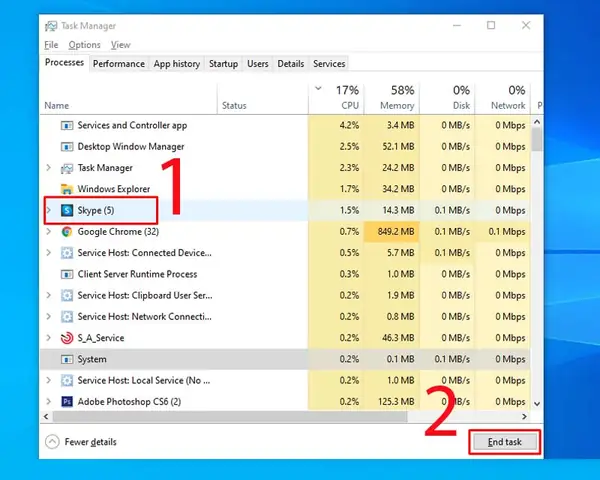The width and height of the screenshot is (600, 480).
Task: Expand the Skype (5) process group
Action: tap(49, 210)
